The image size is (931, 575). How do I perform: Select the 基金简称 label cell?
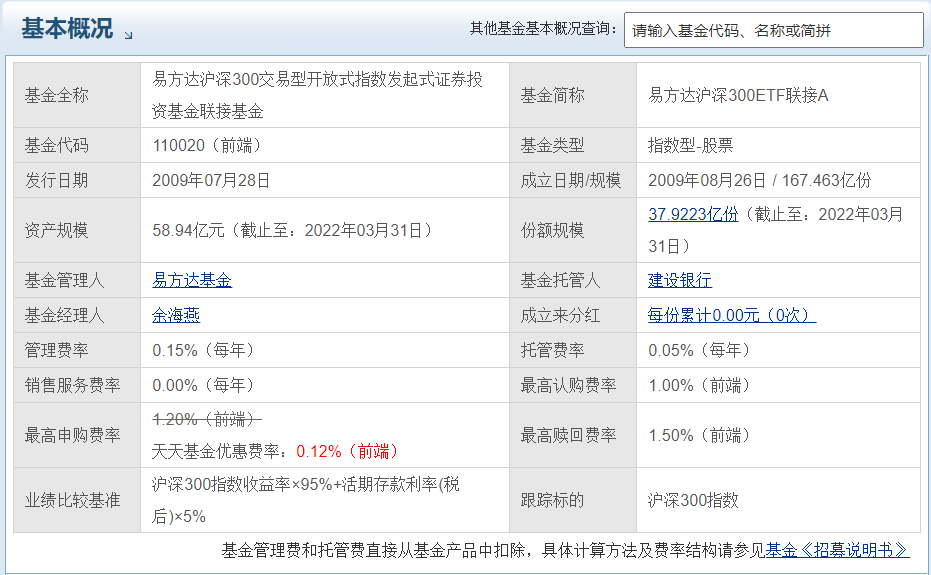(573, 95)
